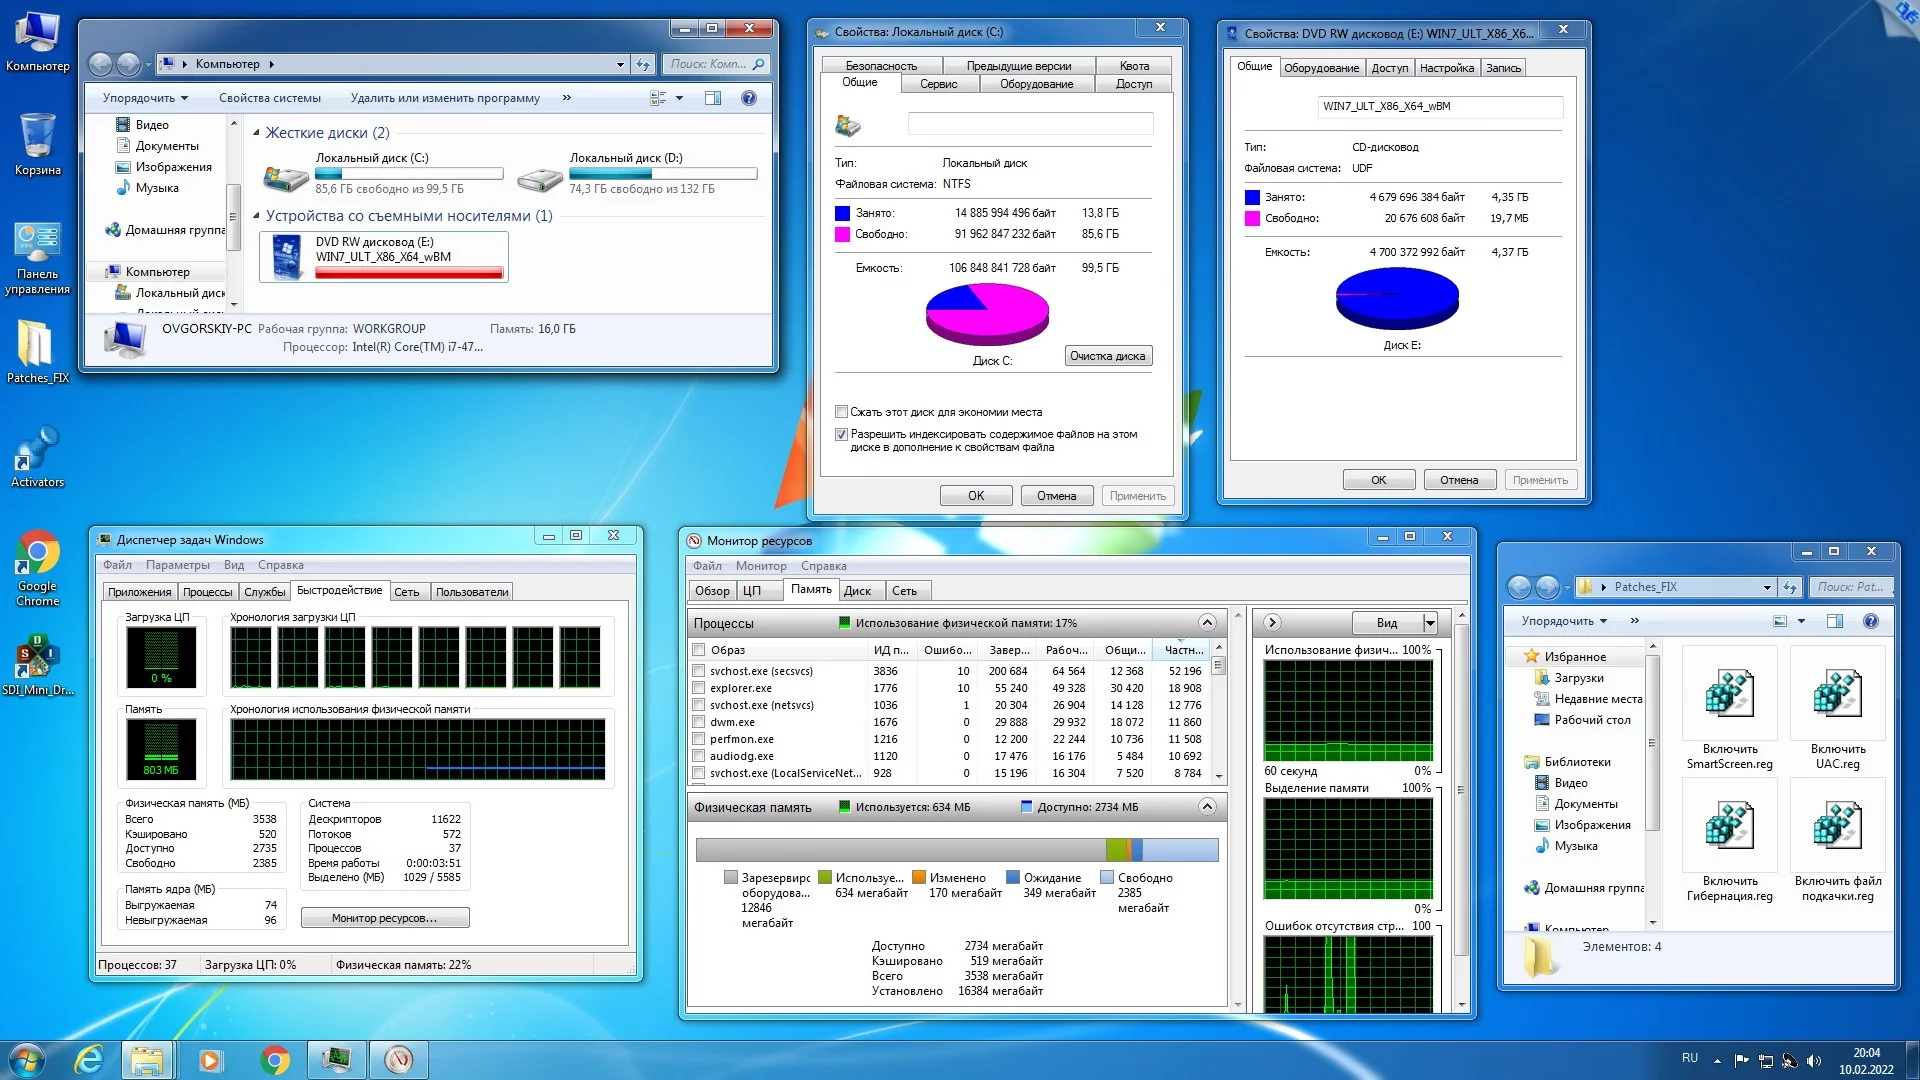Click the Очистка диска button
This screenshot has height=1080, width=1920.
coord(1107,356)
